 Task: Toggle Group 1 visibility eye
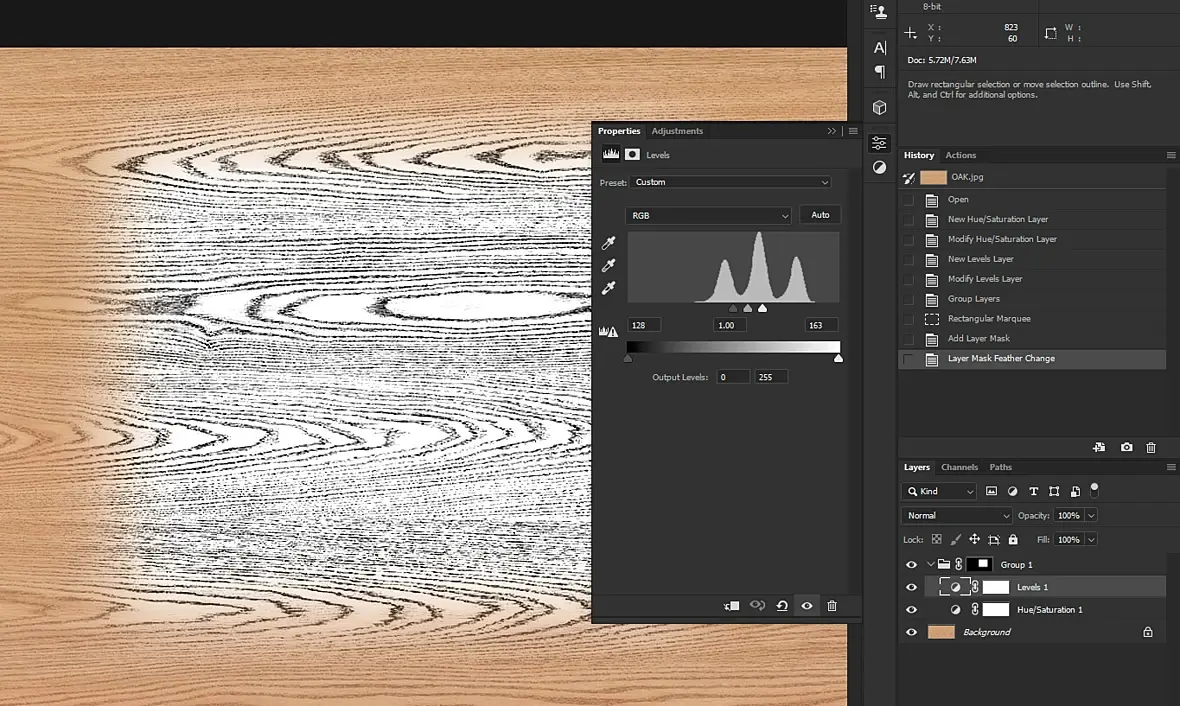pyautogui.click(x=911, y=564)
